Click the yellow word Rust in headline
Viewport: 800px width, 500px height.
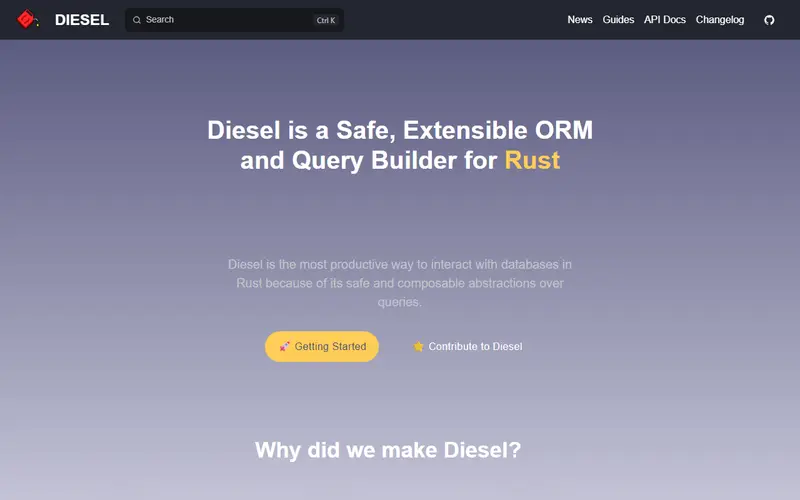532,160
